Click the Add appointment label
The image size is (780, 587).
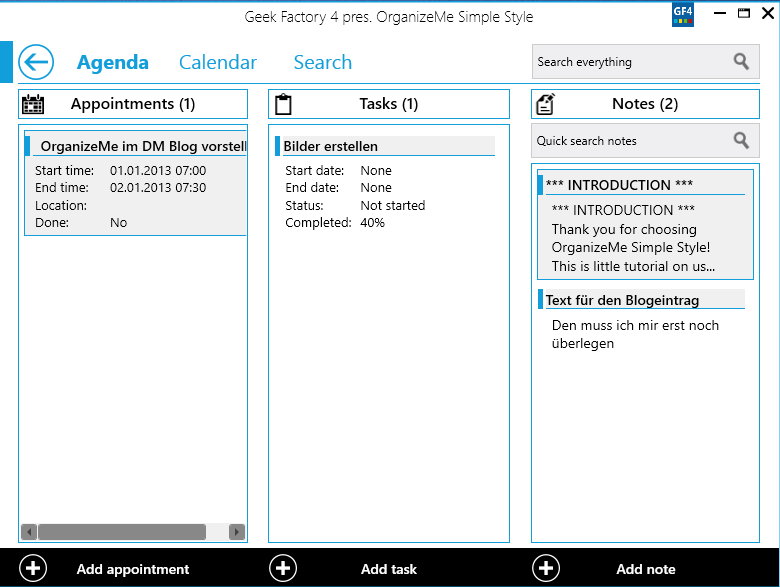tap(133, 569)
